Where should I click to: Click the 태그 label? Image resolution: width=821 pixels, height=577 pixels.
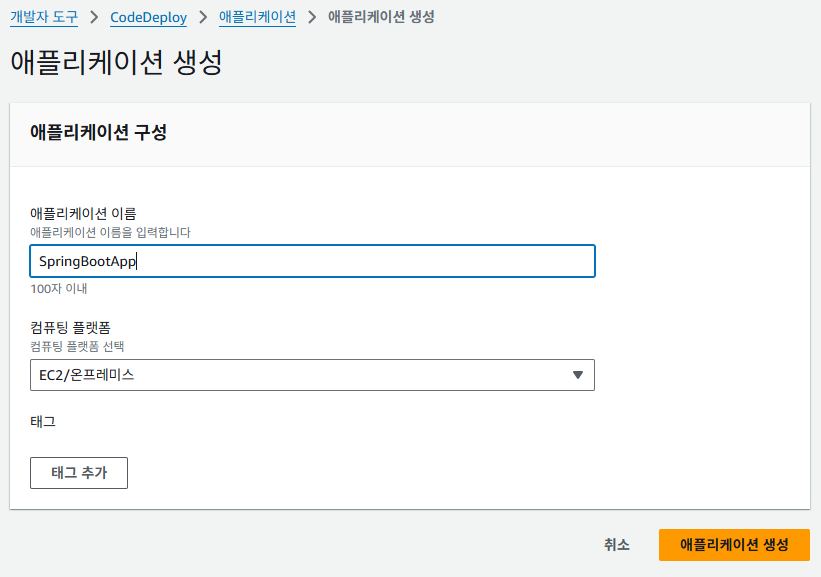tap(43, 421)
